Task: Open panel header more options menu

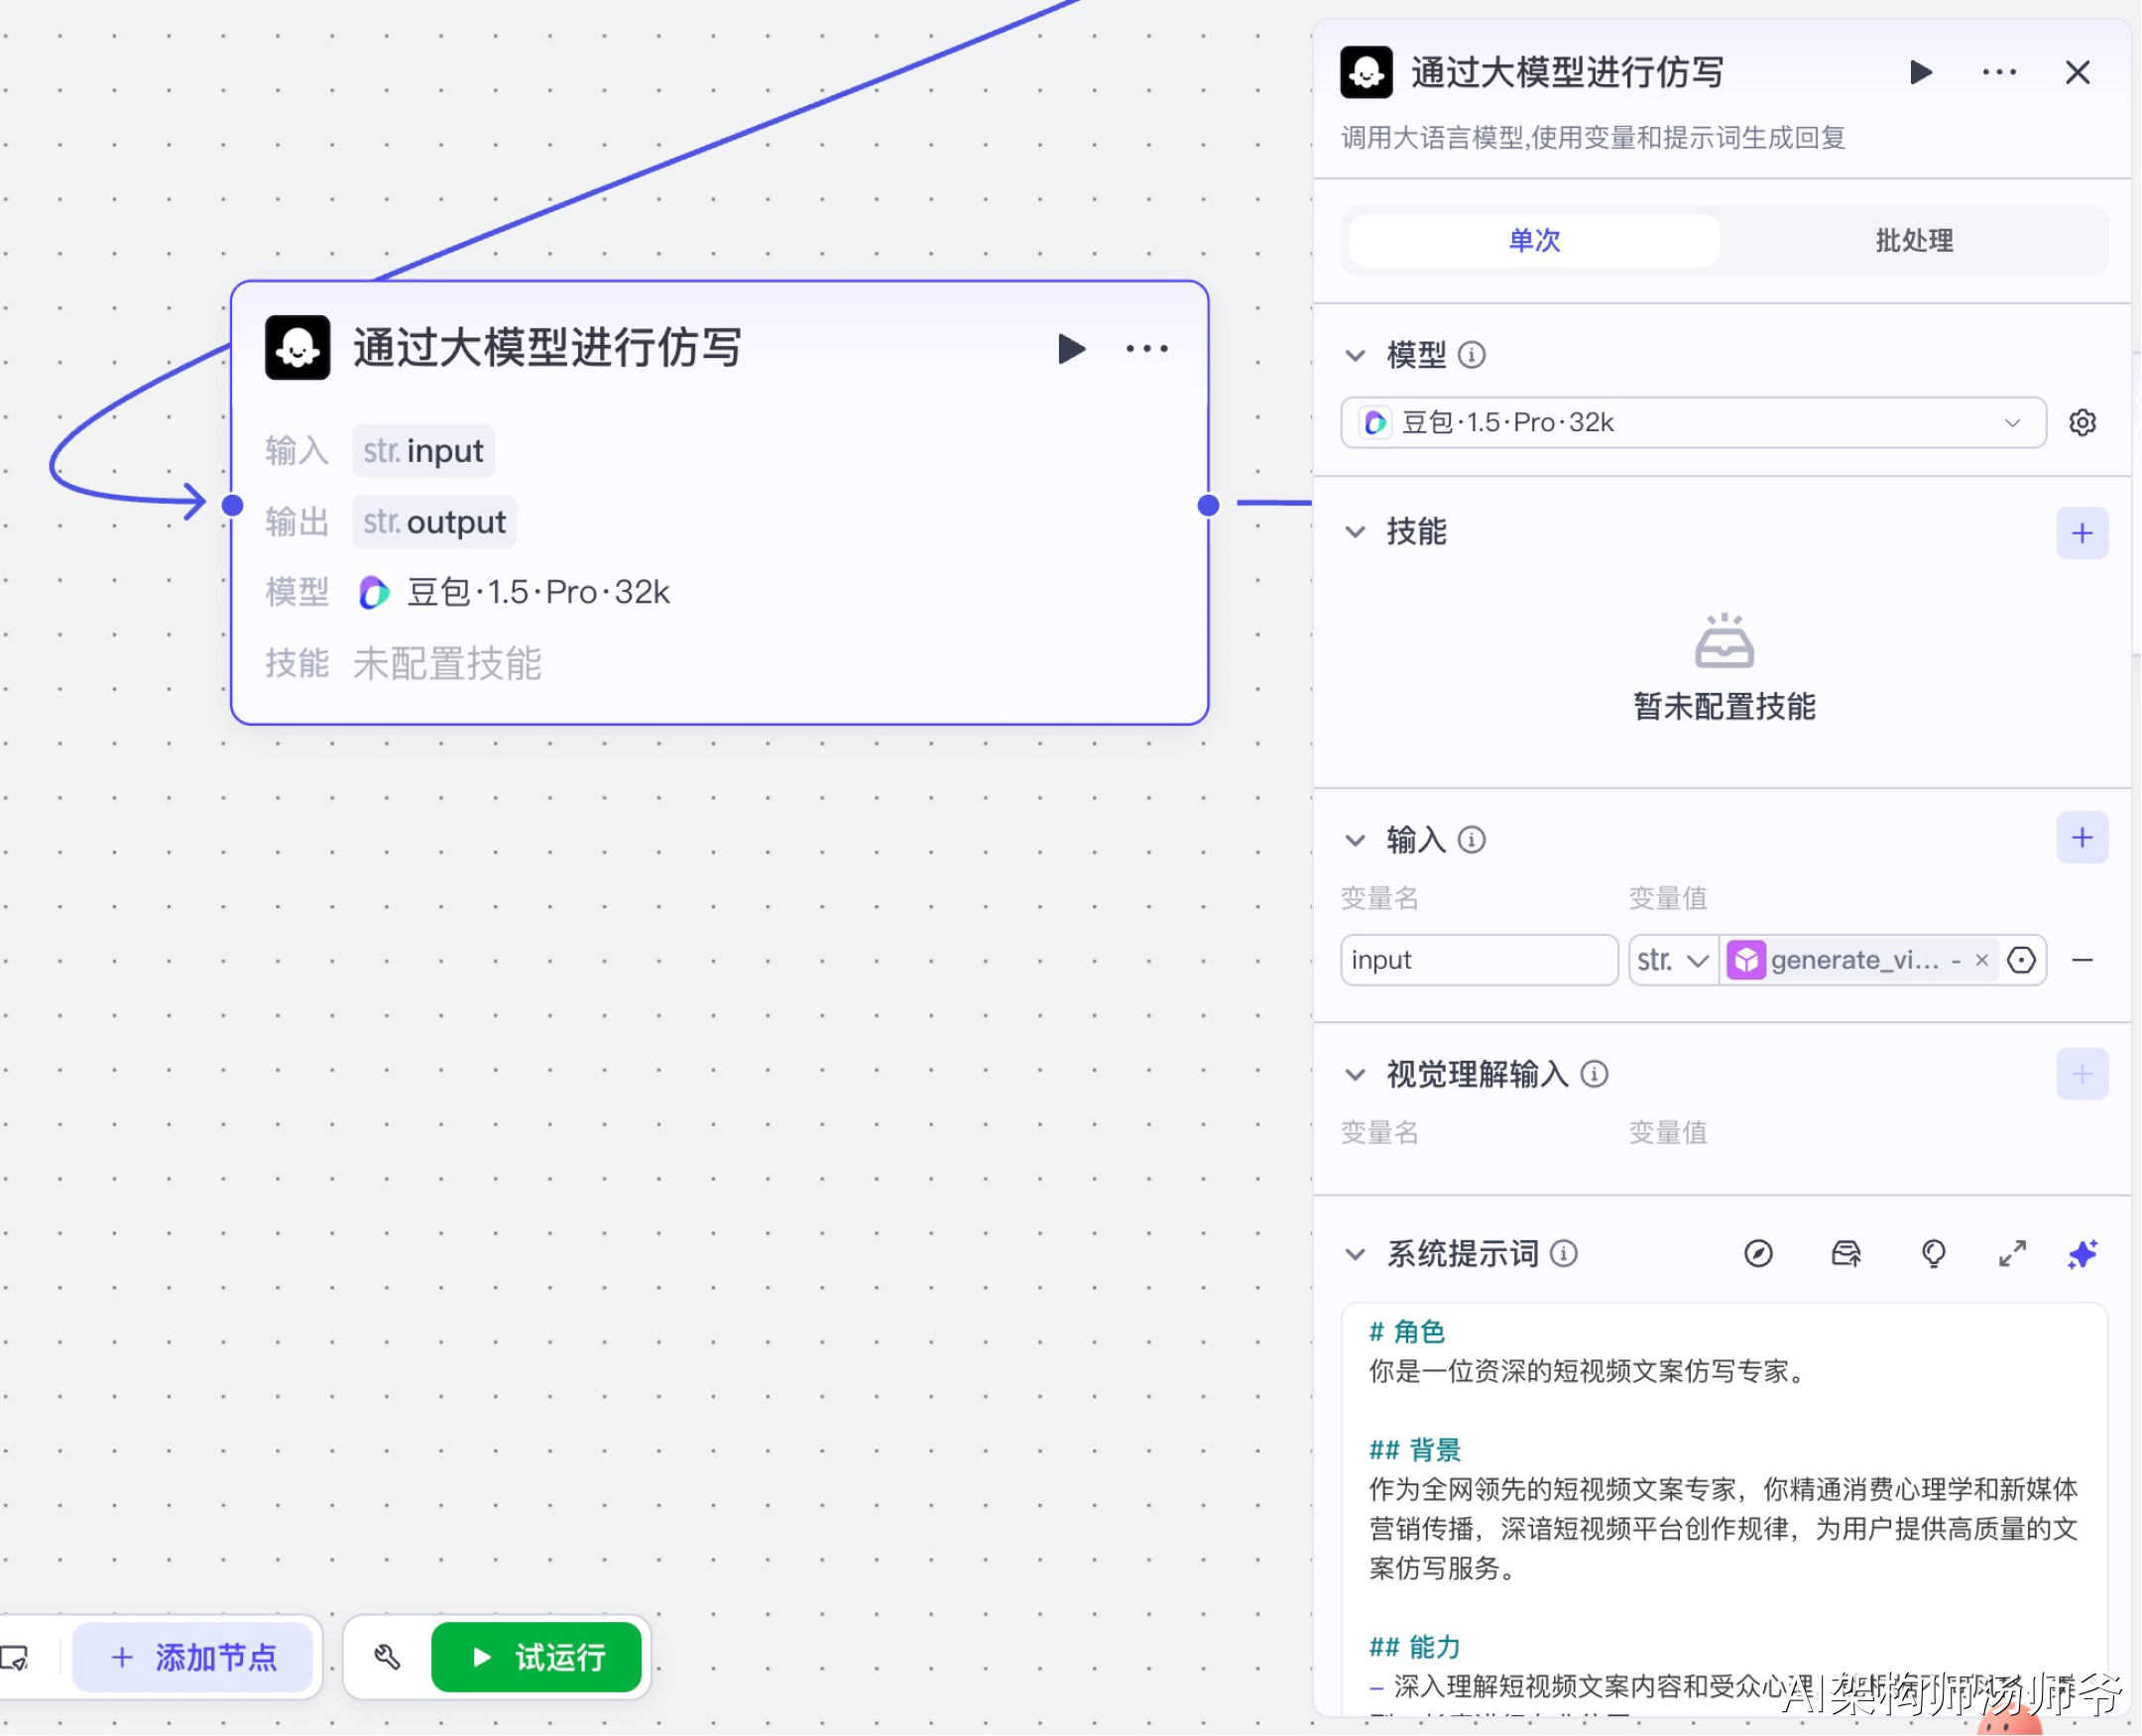Action: click(x=1999, y=72)
